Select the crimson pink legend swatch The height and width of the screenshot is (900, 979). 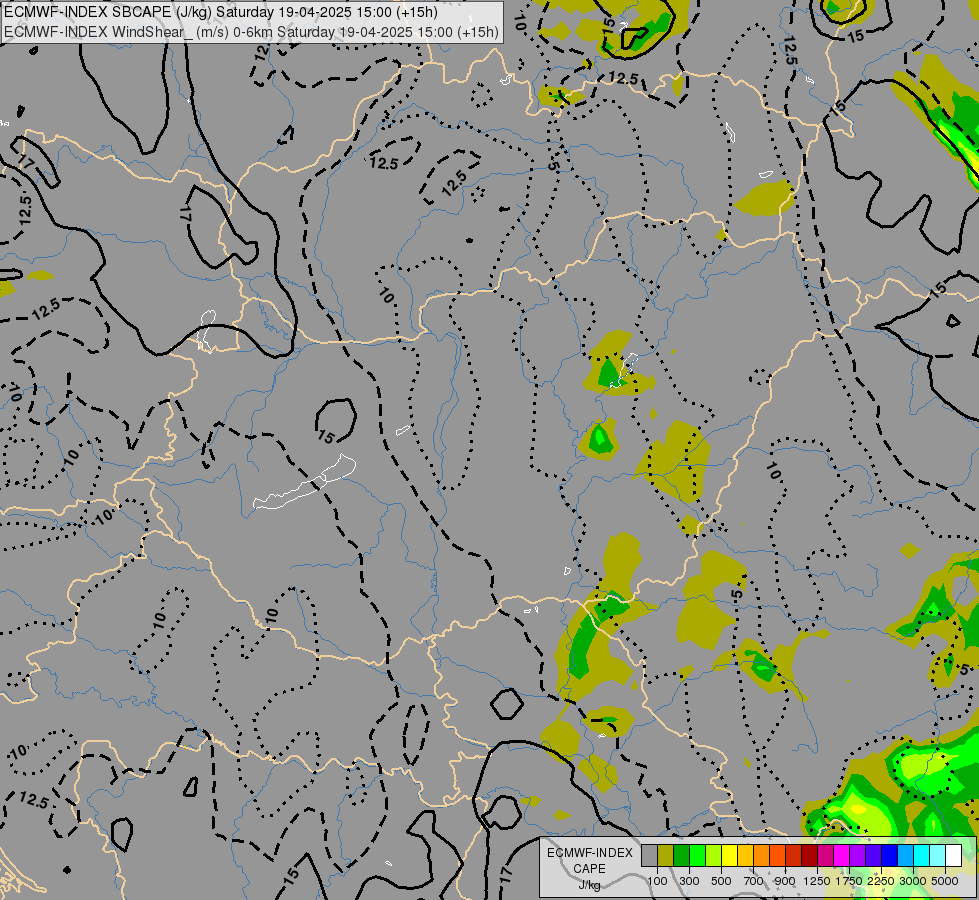pos(825,855)
